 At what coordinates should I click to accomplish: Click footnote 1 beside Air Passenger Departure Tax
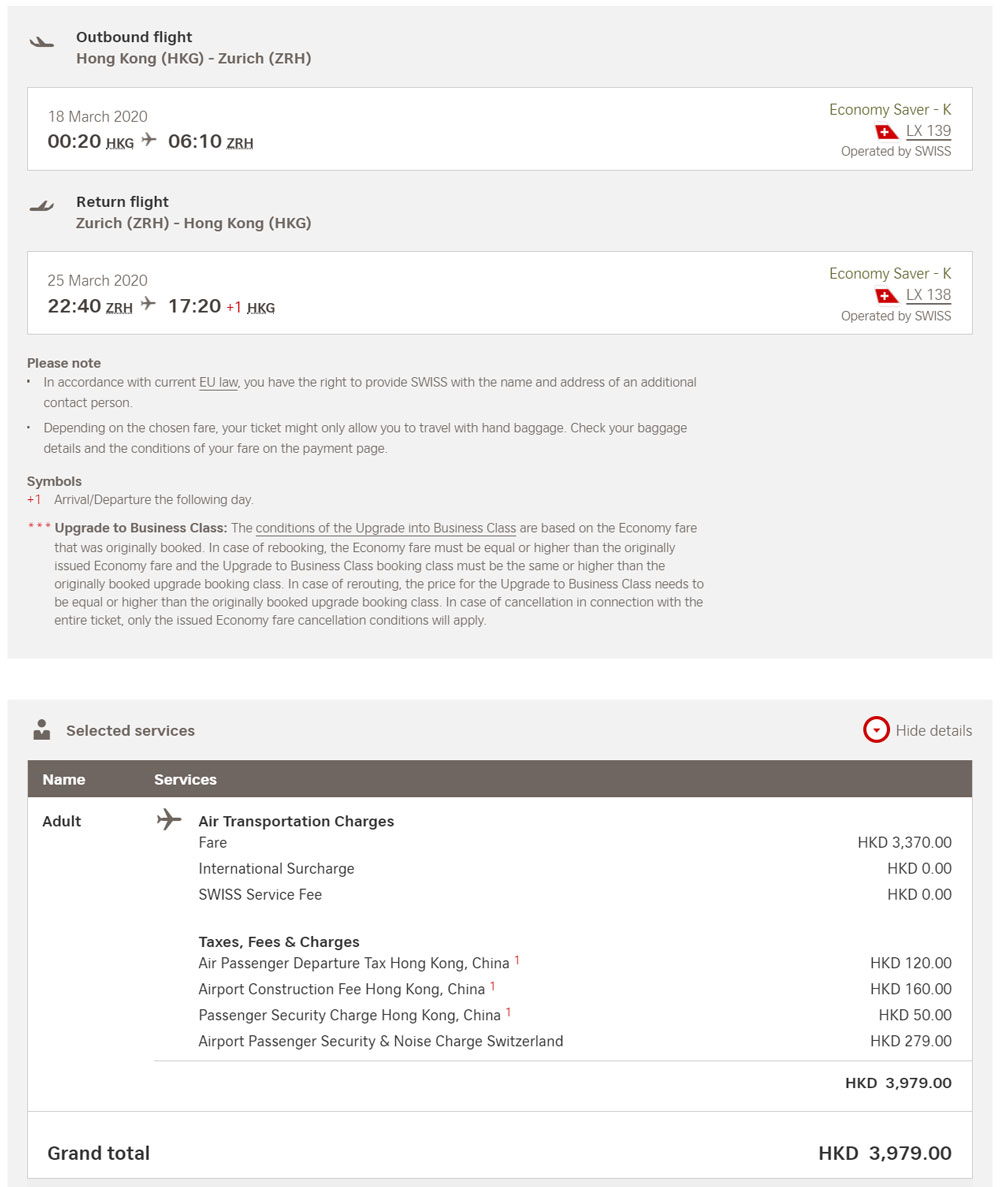pyautogui.click(x=517, y=961)
